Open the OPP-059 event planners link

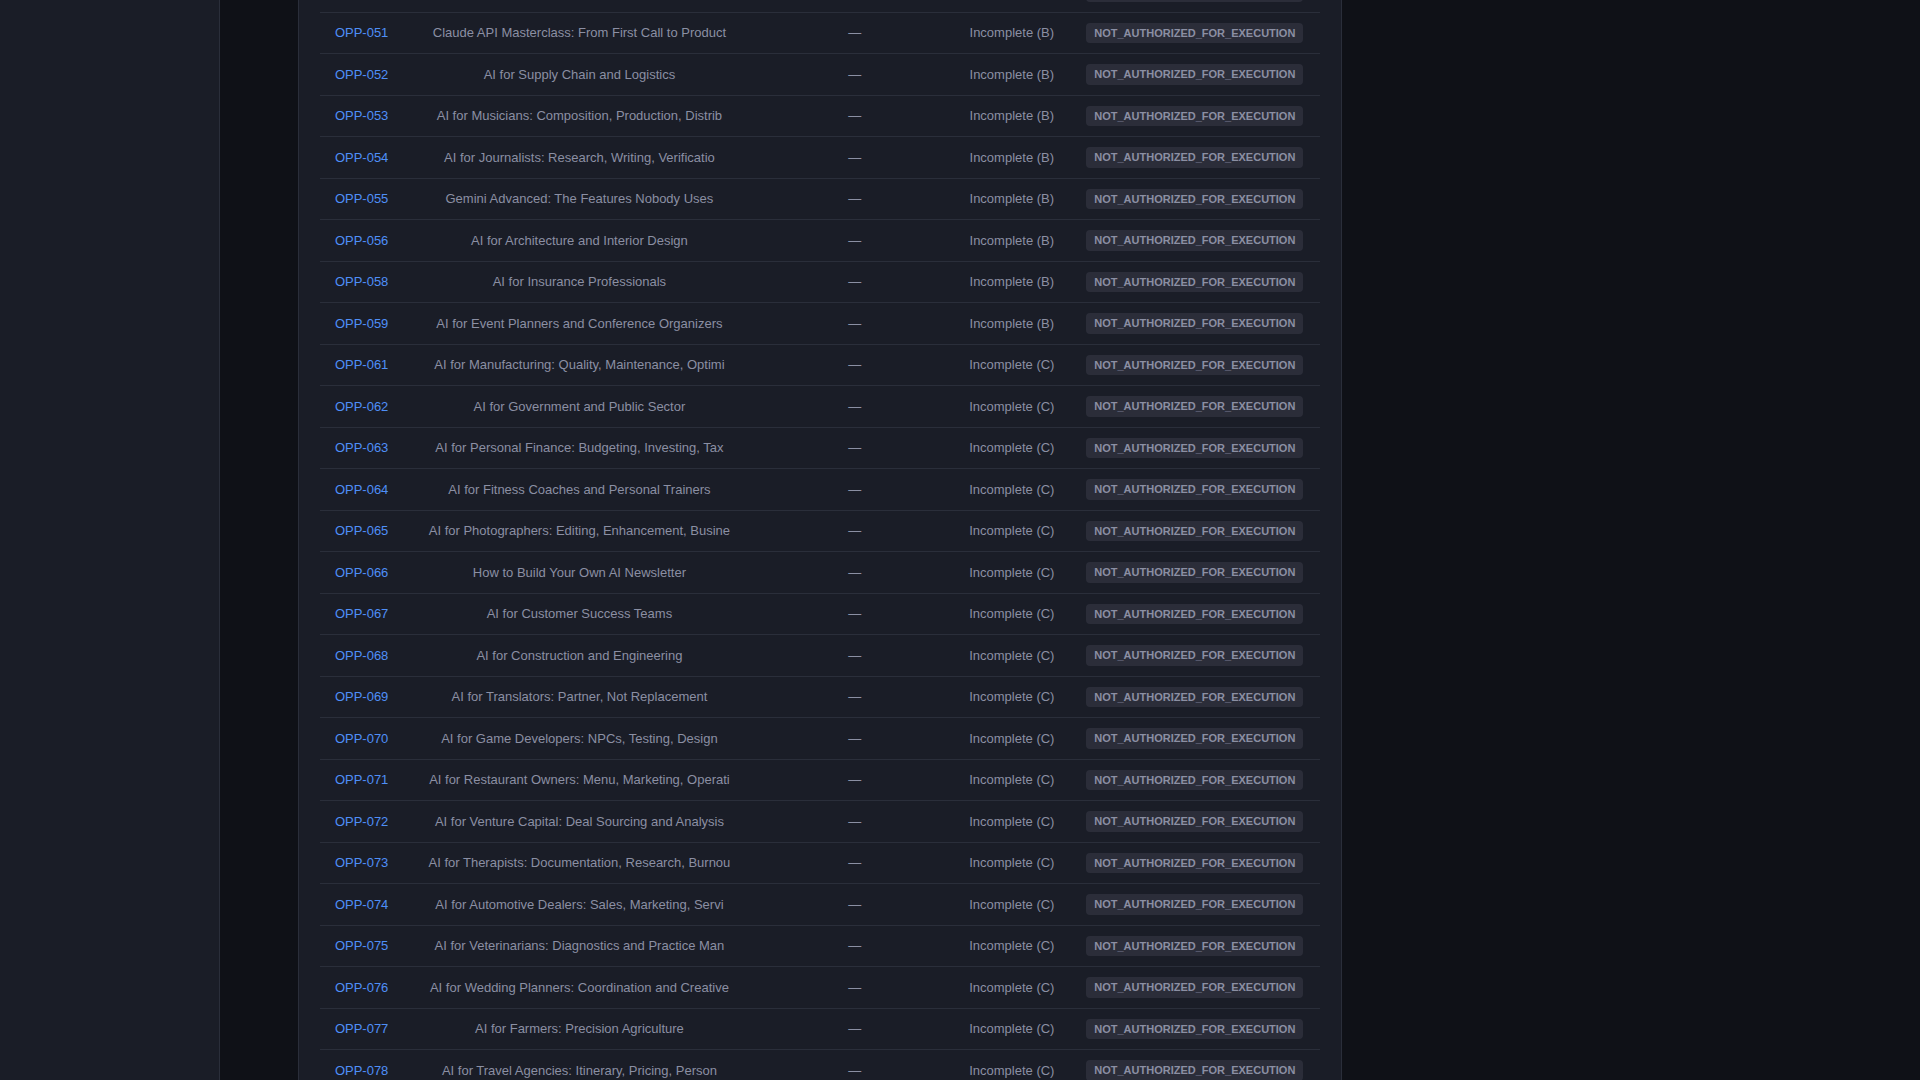(361, 324)
